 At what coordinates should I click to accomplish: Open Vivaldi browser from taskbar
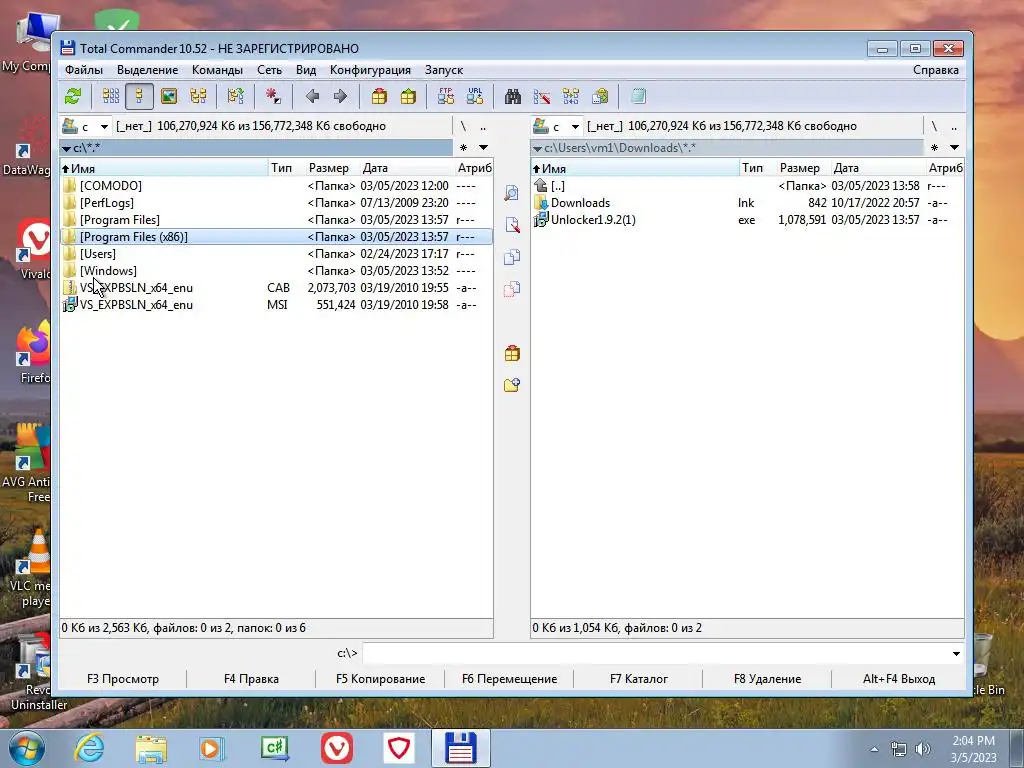tap(337, 748)
